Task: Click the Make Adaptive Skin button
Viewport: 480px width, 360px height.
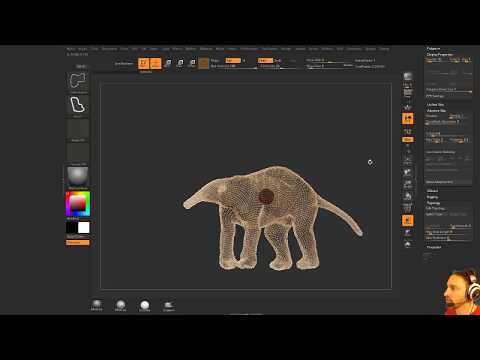Action: coord(448,182)
